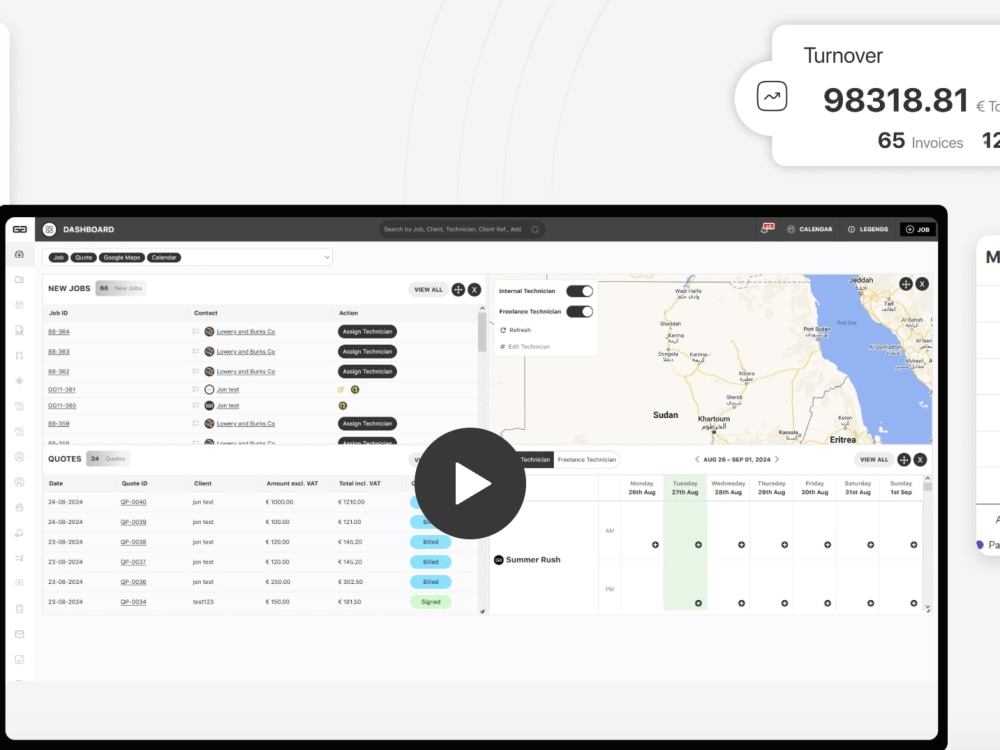Open the notifications bell with red badge
1000x750 pixels.
pyautogui.click(x=767, y=228)
